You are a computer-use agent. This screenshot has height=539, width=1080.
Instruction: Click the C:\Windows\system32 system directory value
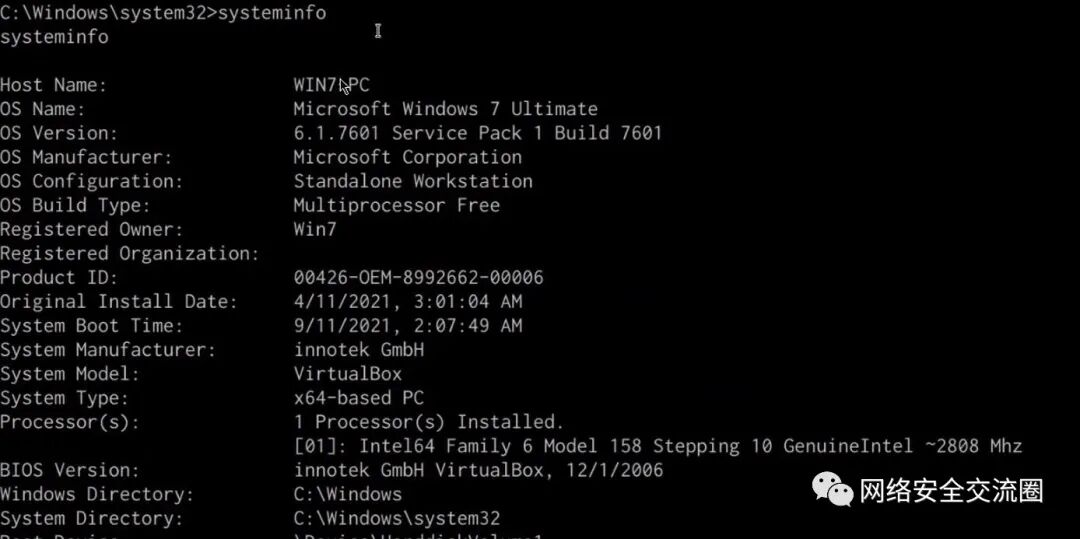[x=396, y=518]
